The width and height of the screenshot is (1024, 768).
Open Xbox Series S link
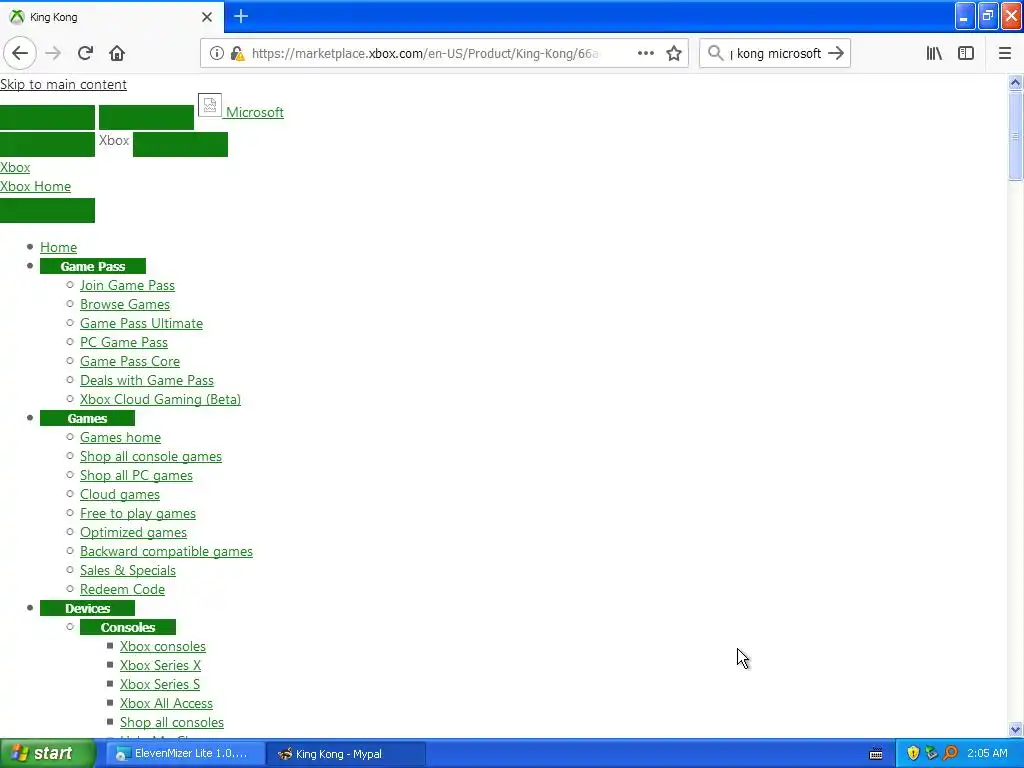pos(160,684)
